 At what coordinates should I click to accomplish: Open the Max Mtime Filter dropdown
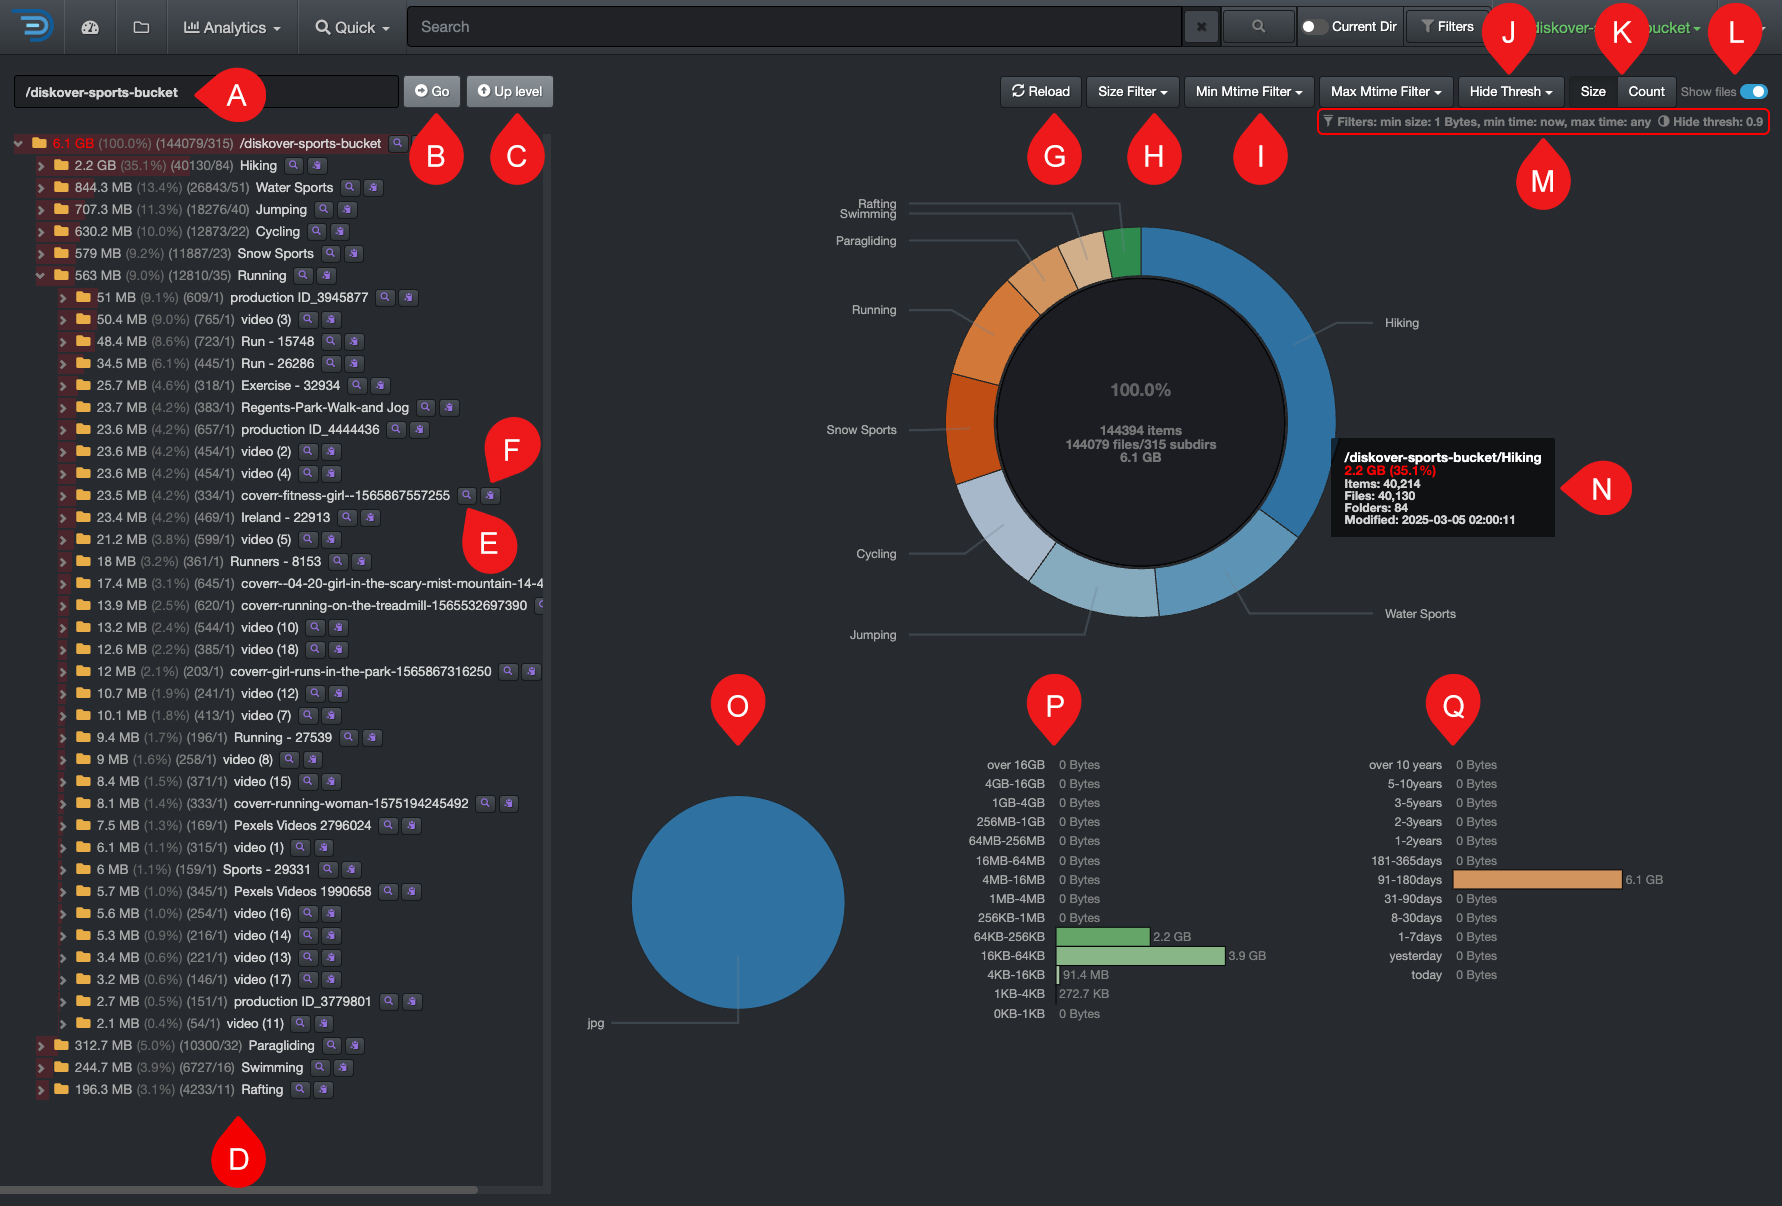[1386, 91]
